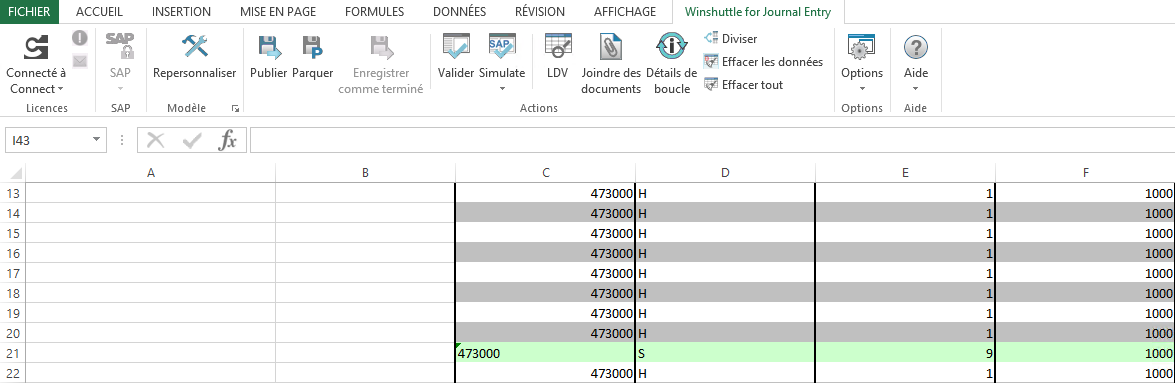Click Effacer tout
The image size is (1175, 383).
click(743, 85)
